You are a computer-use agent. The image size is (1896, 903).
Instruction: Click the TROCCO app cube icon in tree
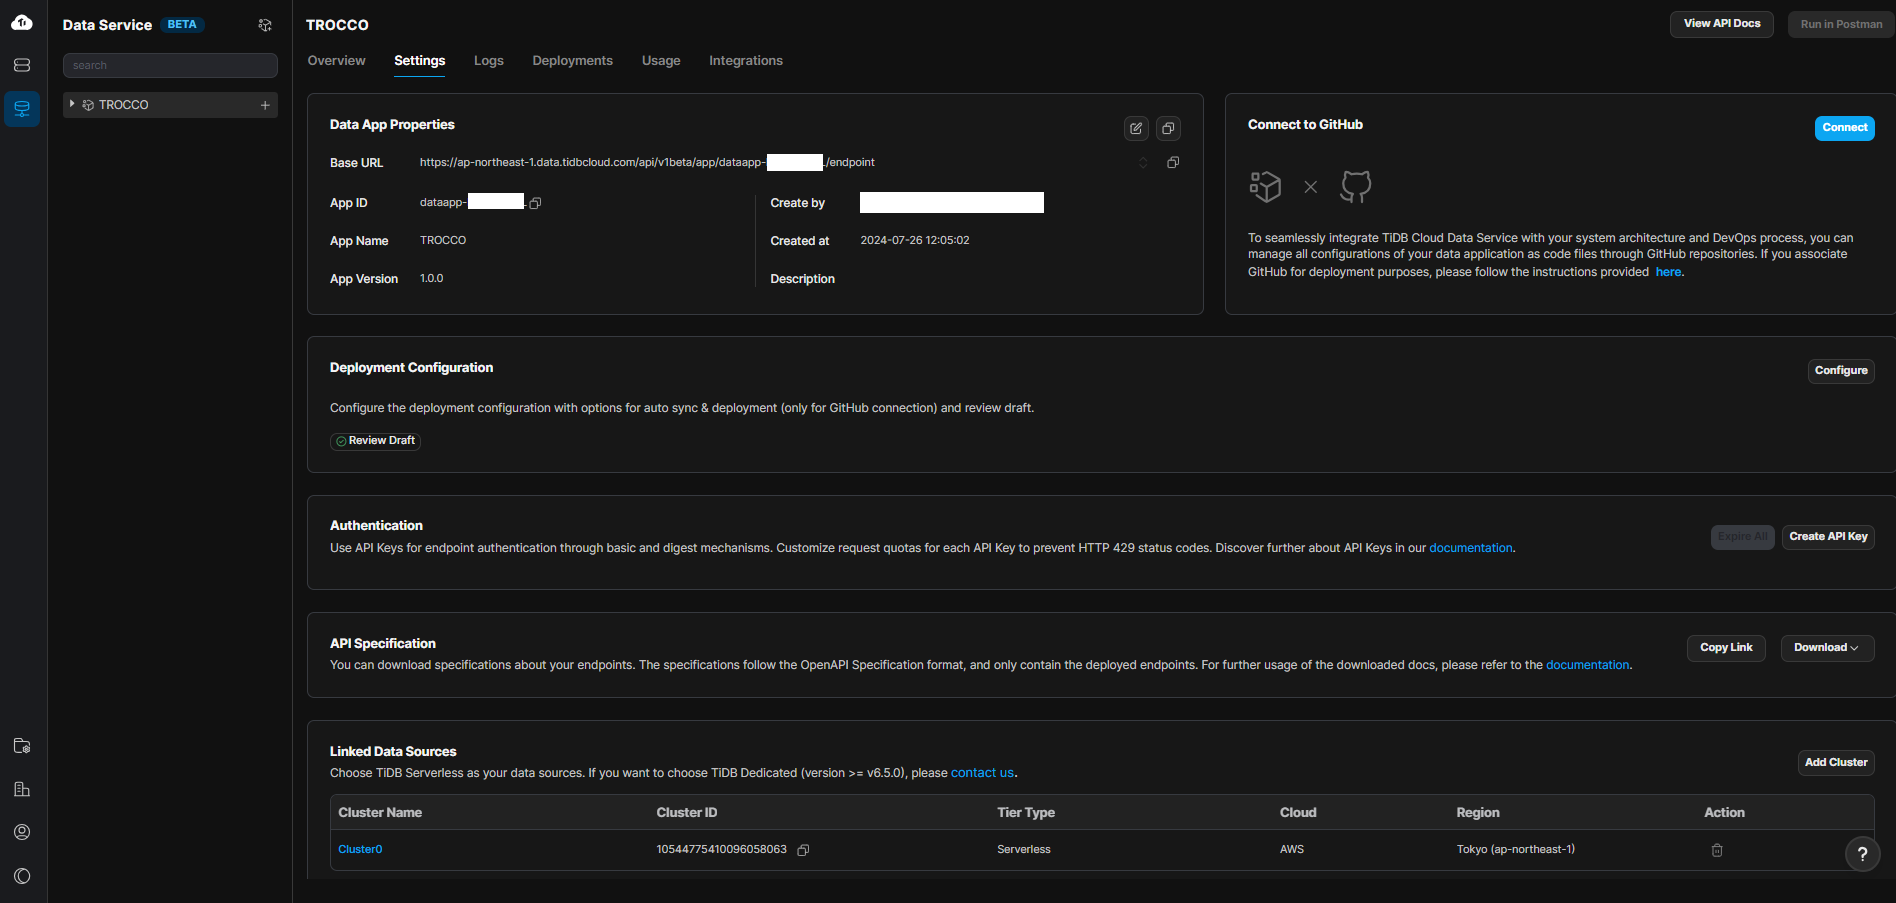(88, 105)
